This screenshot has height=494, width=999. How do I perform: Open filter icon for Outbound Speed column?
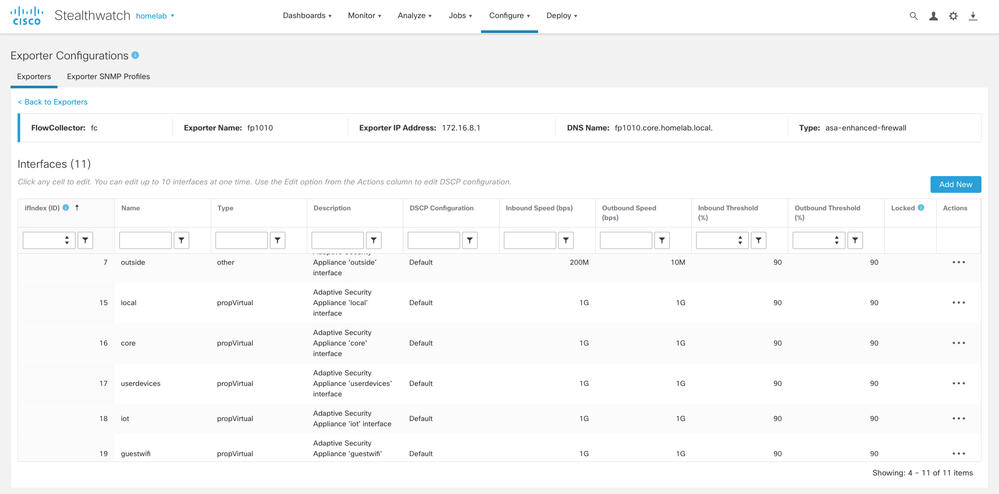[663, 240]
